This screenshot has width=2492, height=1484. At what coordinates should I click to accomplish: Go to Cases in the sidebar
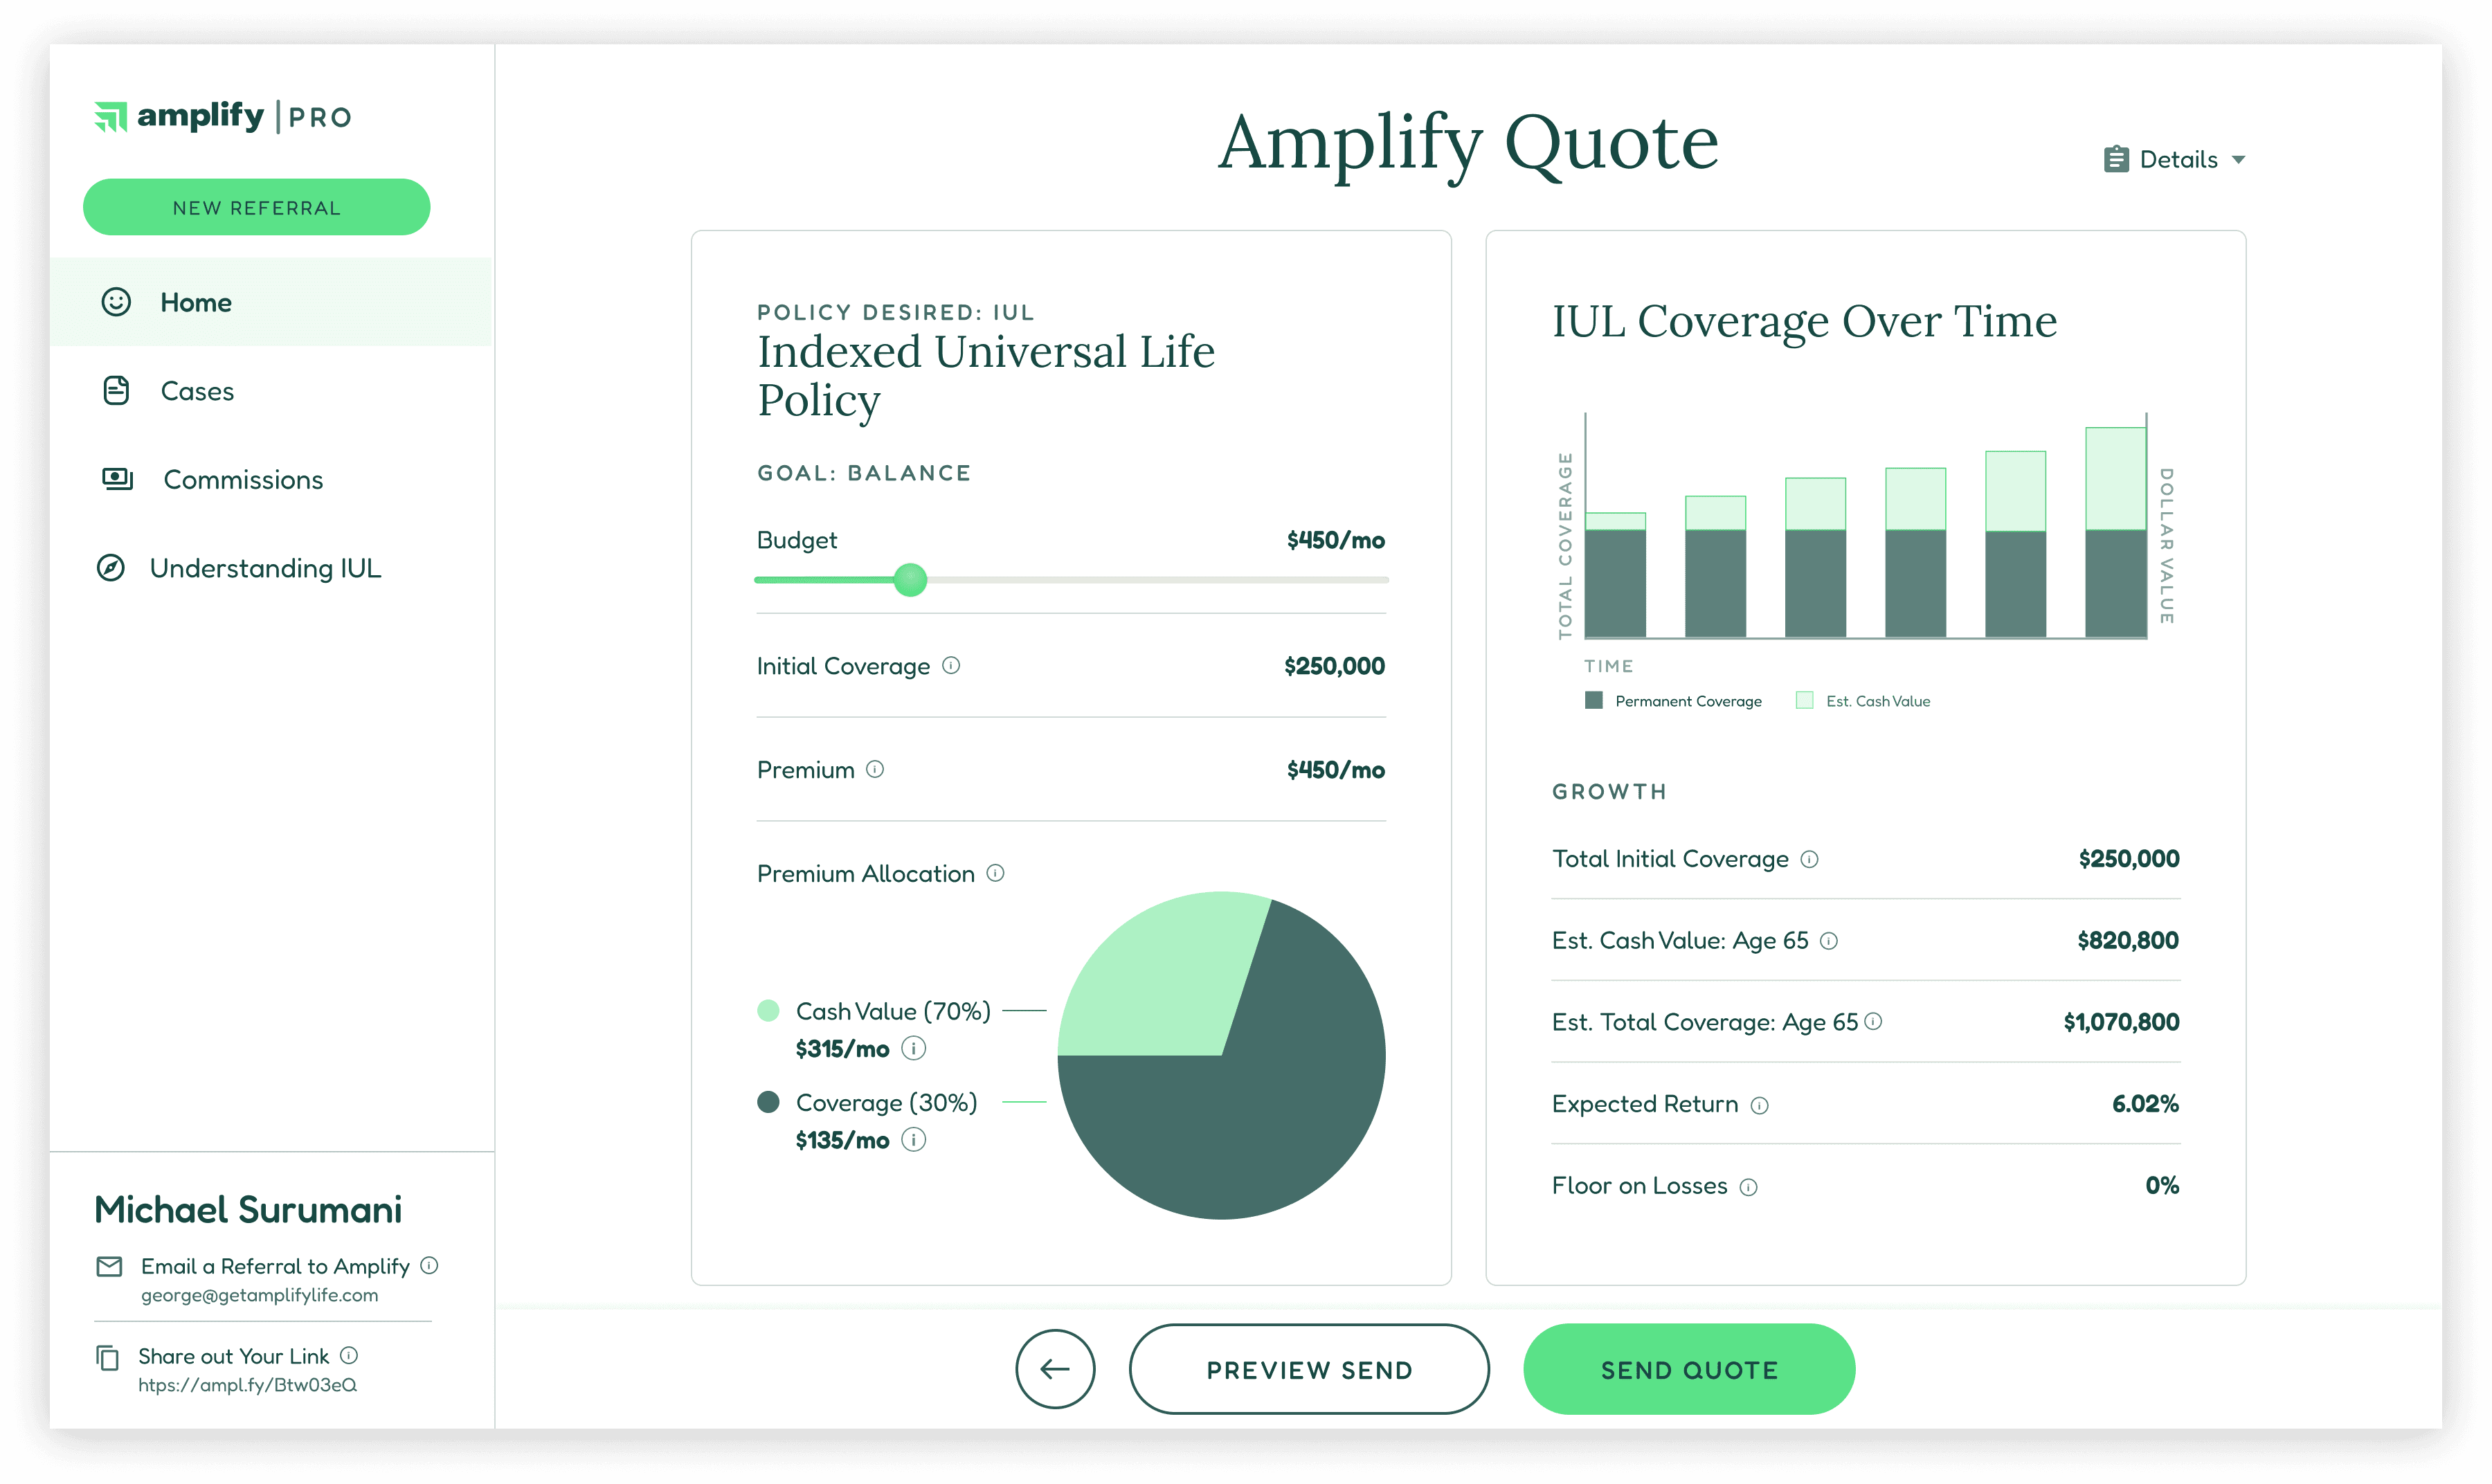coord(197,391)
